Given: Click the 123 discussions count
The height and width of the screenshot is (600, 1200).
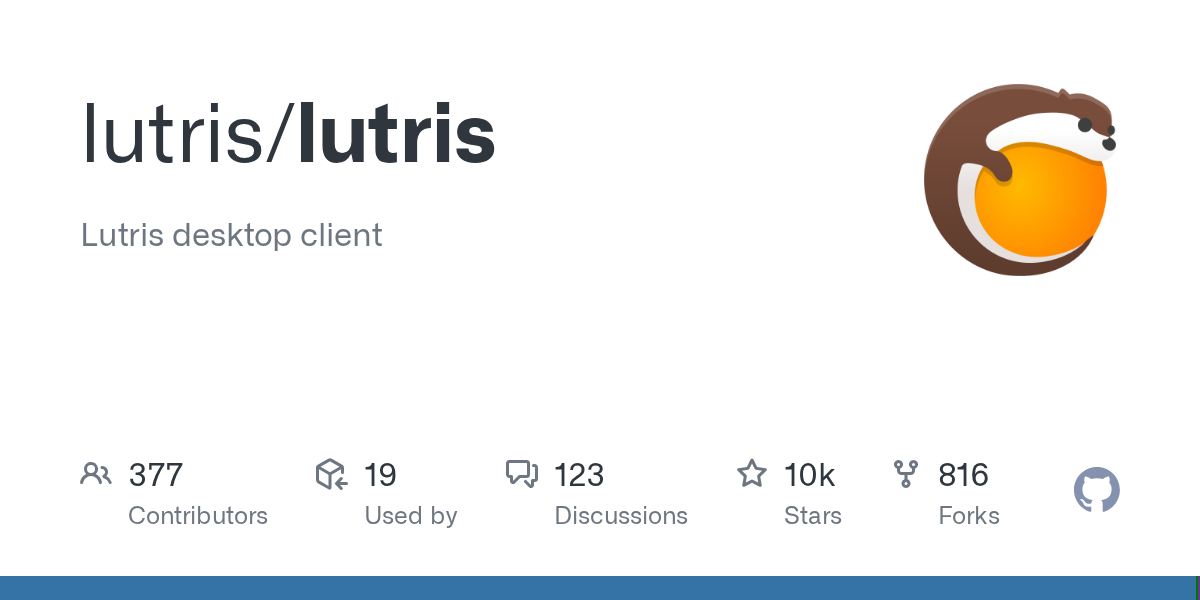Looking at the screenshot, I should (x=579, y=475).
